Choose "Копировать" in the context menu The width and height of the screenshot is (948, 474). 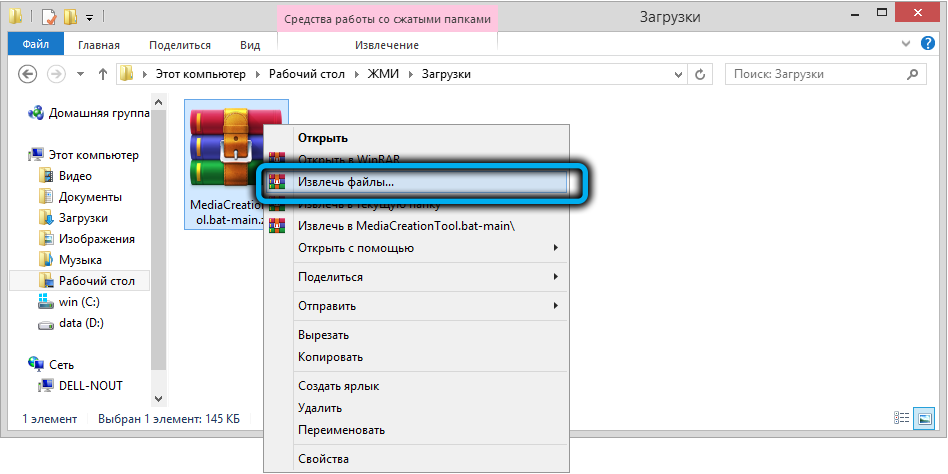pos(330,357)
